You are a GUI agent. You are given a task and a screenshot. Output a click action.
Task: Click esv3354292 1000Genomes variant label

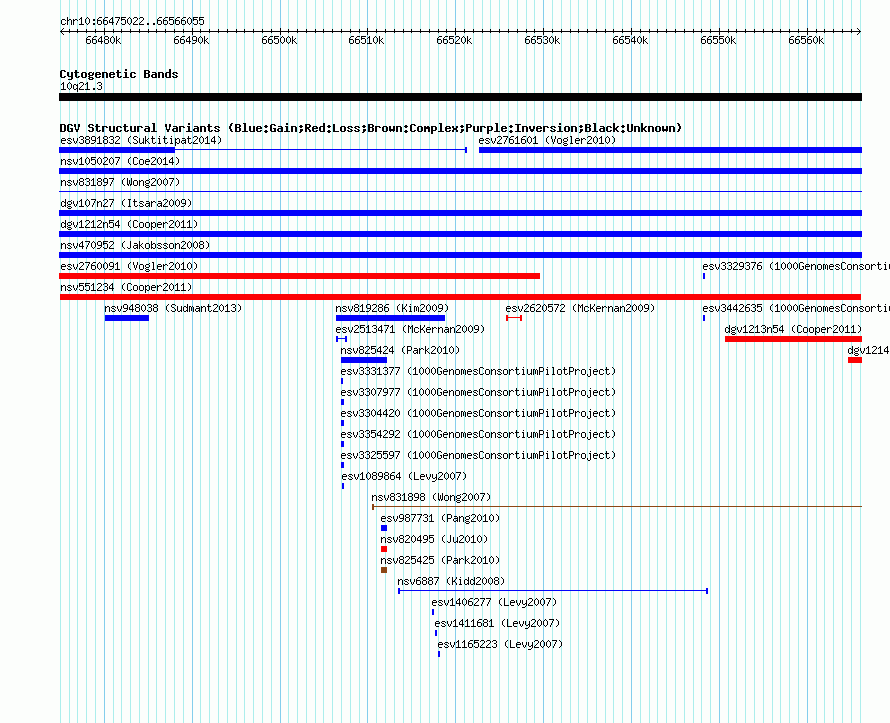tap(478, 434)
